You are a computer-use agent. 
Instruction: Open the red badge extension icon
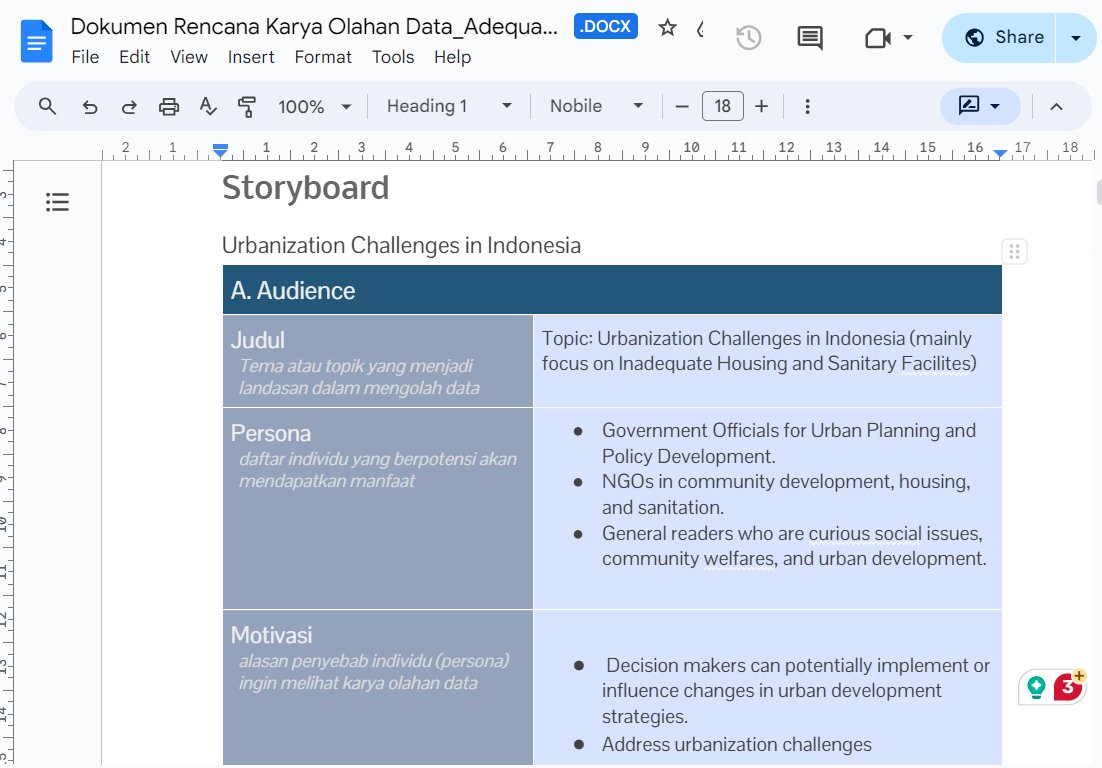pos(1068,686)
